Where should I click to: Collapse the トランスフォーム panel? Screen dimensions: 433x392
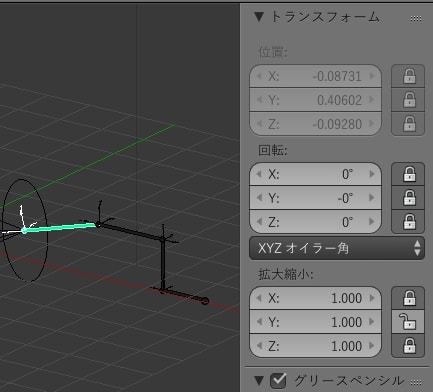(259, 17)
